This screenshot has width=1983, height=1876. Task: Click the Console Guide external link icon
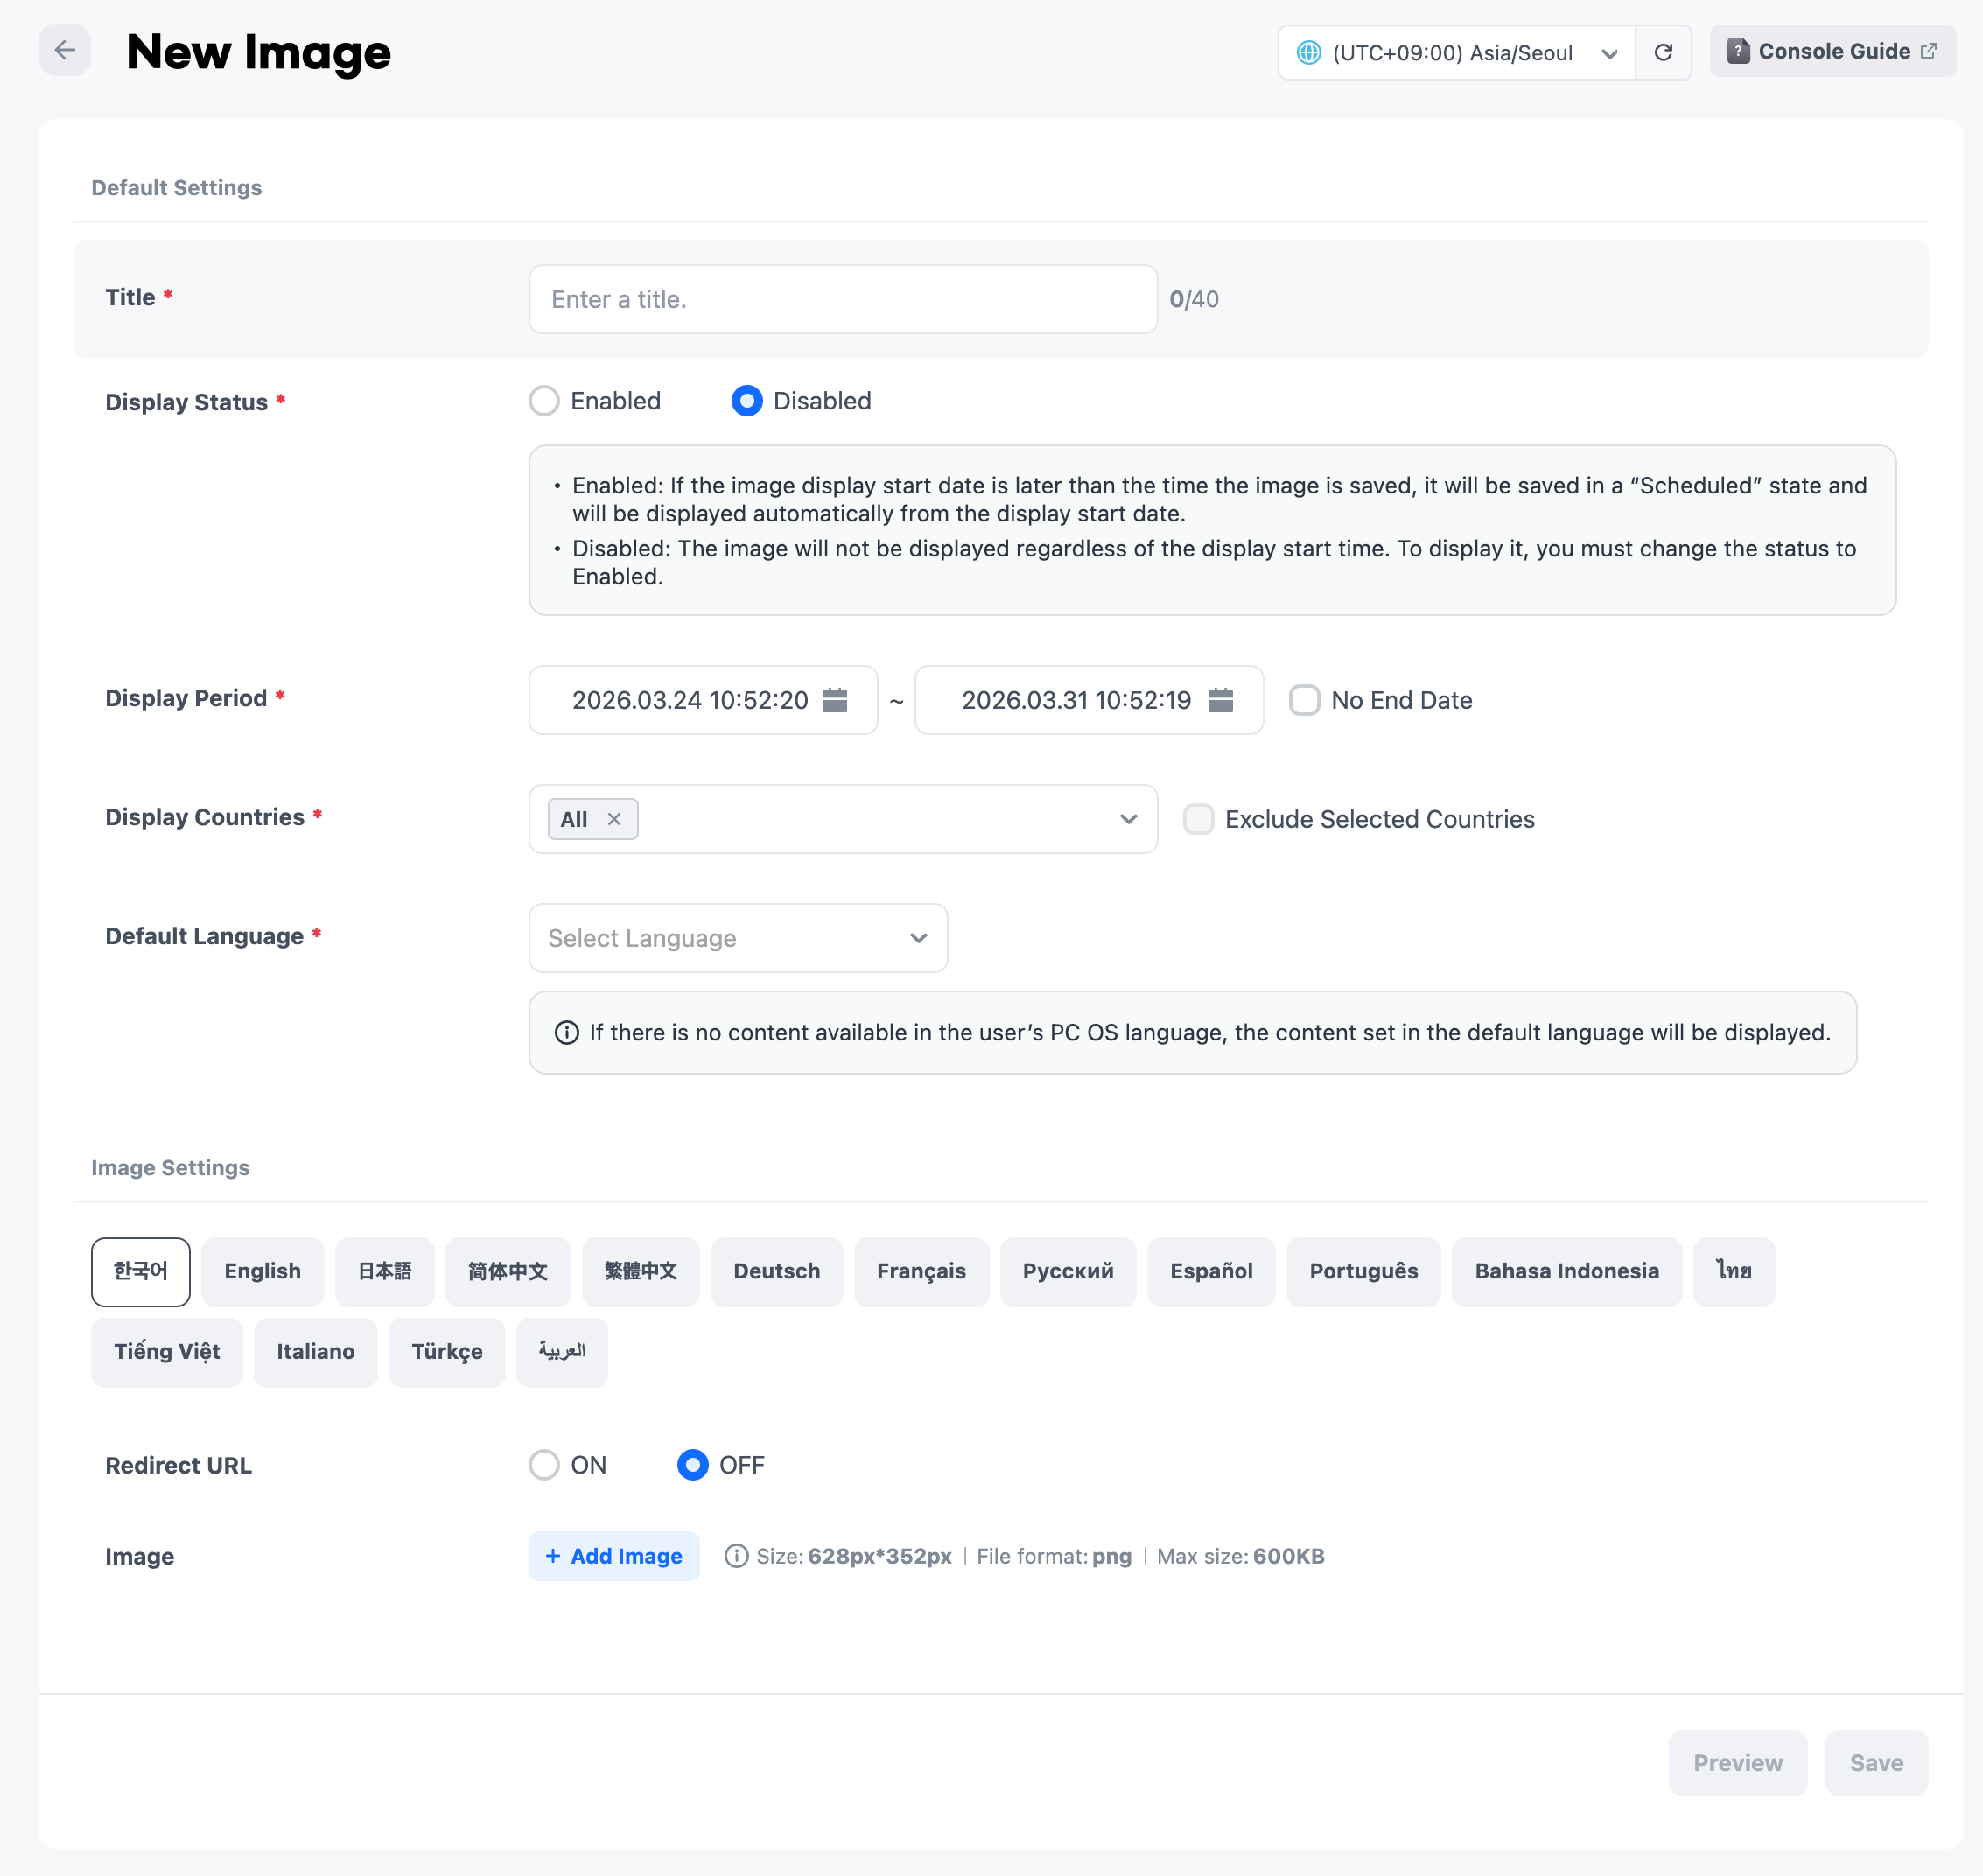point(1929,51)
